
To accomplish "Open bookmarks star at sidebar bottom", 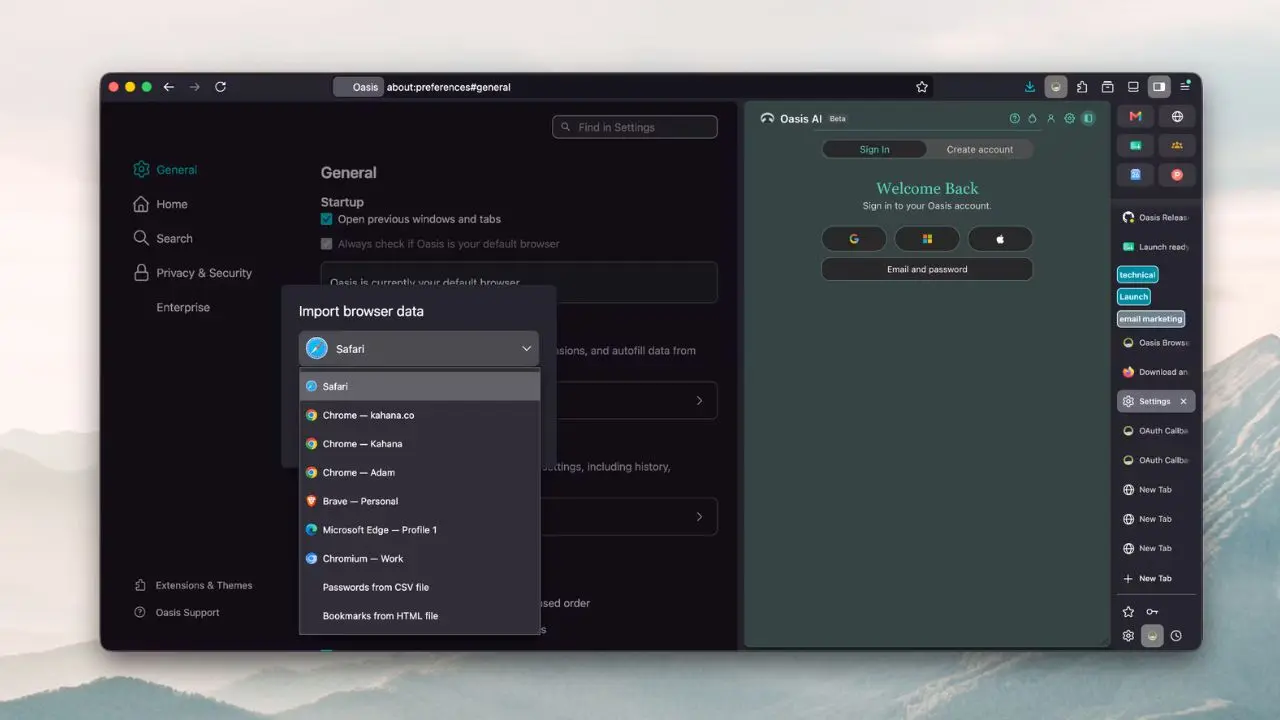I will 1128,611.
